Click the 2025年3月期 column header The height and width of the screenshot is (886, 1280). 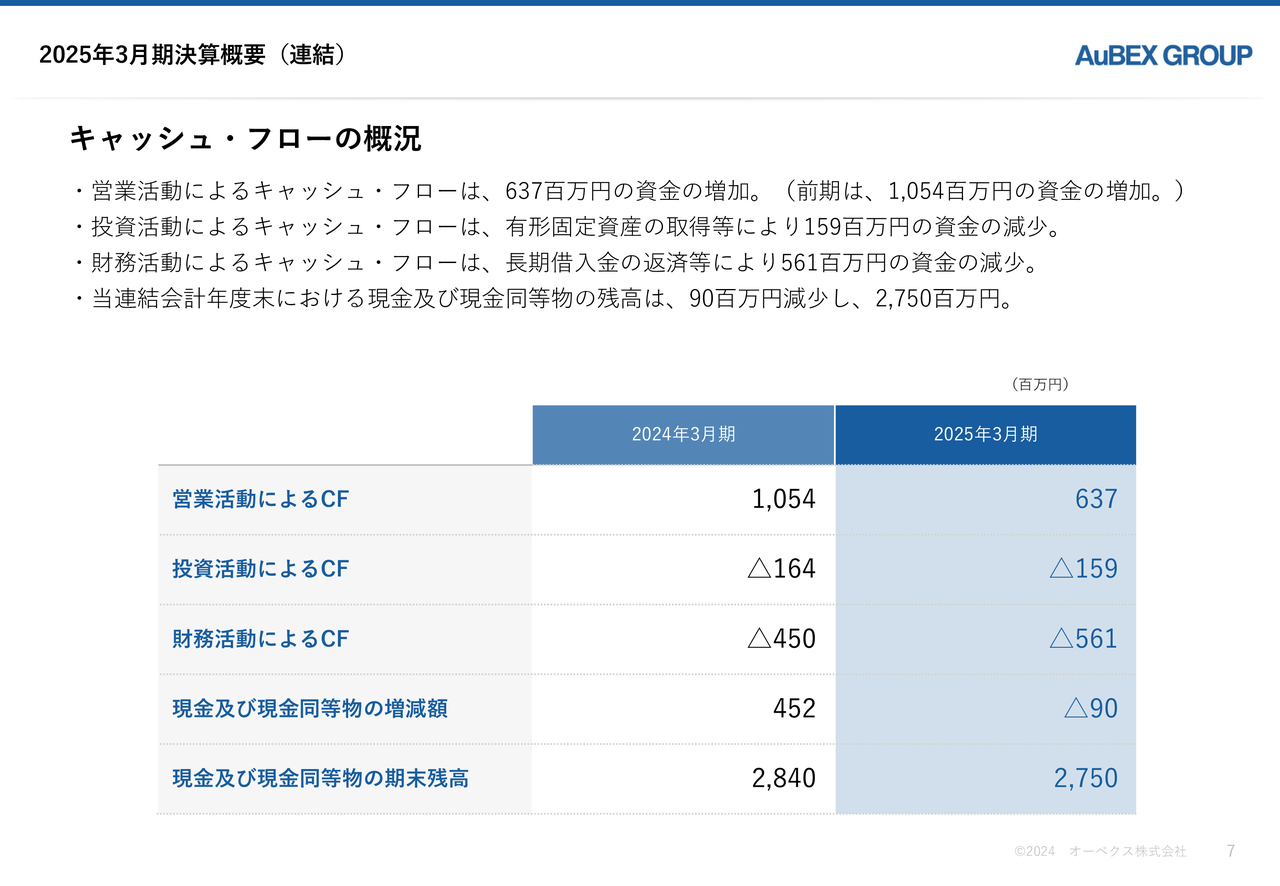[986, 435]
